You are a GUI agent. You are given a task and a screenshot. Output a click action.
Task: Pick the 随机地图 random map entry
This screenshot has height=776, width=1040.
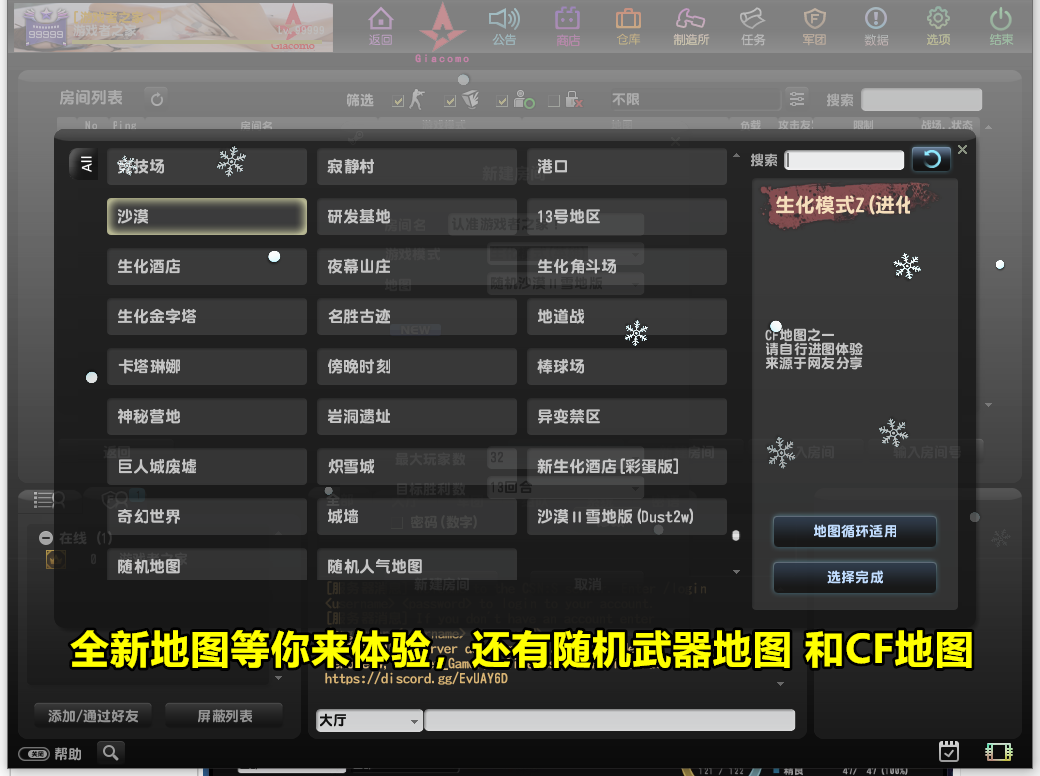click(x=207, y=565)
